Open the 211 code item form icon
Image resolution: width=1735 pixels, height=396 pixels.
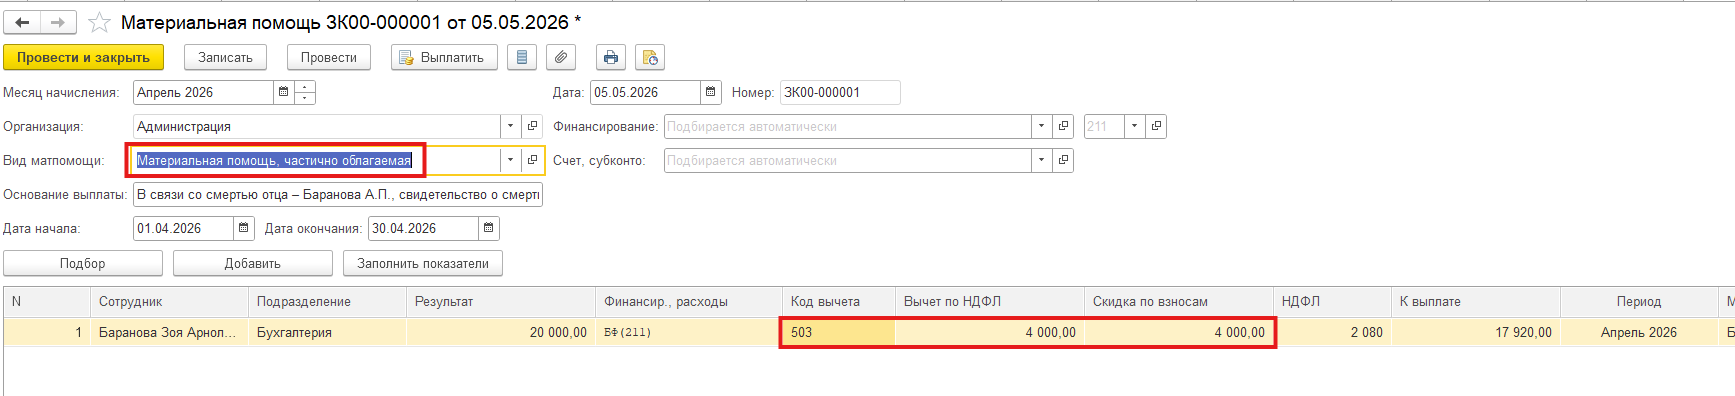[x=1157, y=126]
